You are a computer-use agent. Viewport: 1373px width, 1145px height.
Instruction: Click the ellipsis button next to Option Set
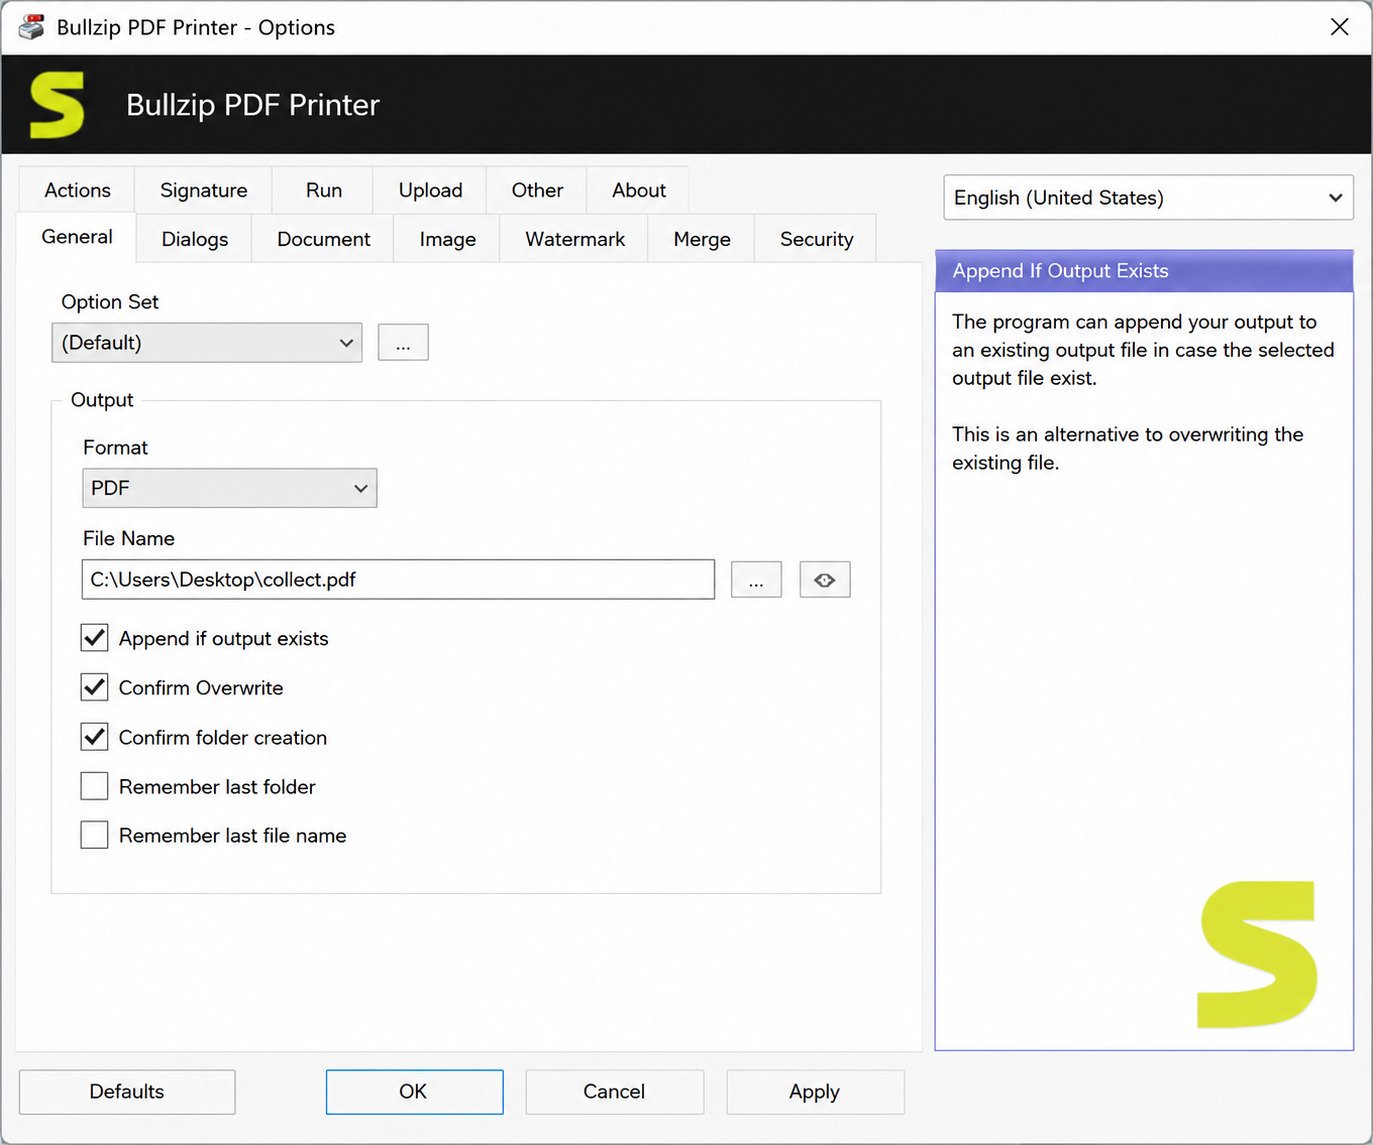(403, 343)
